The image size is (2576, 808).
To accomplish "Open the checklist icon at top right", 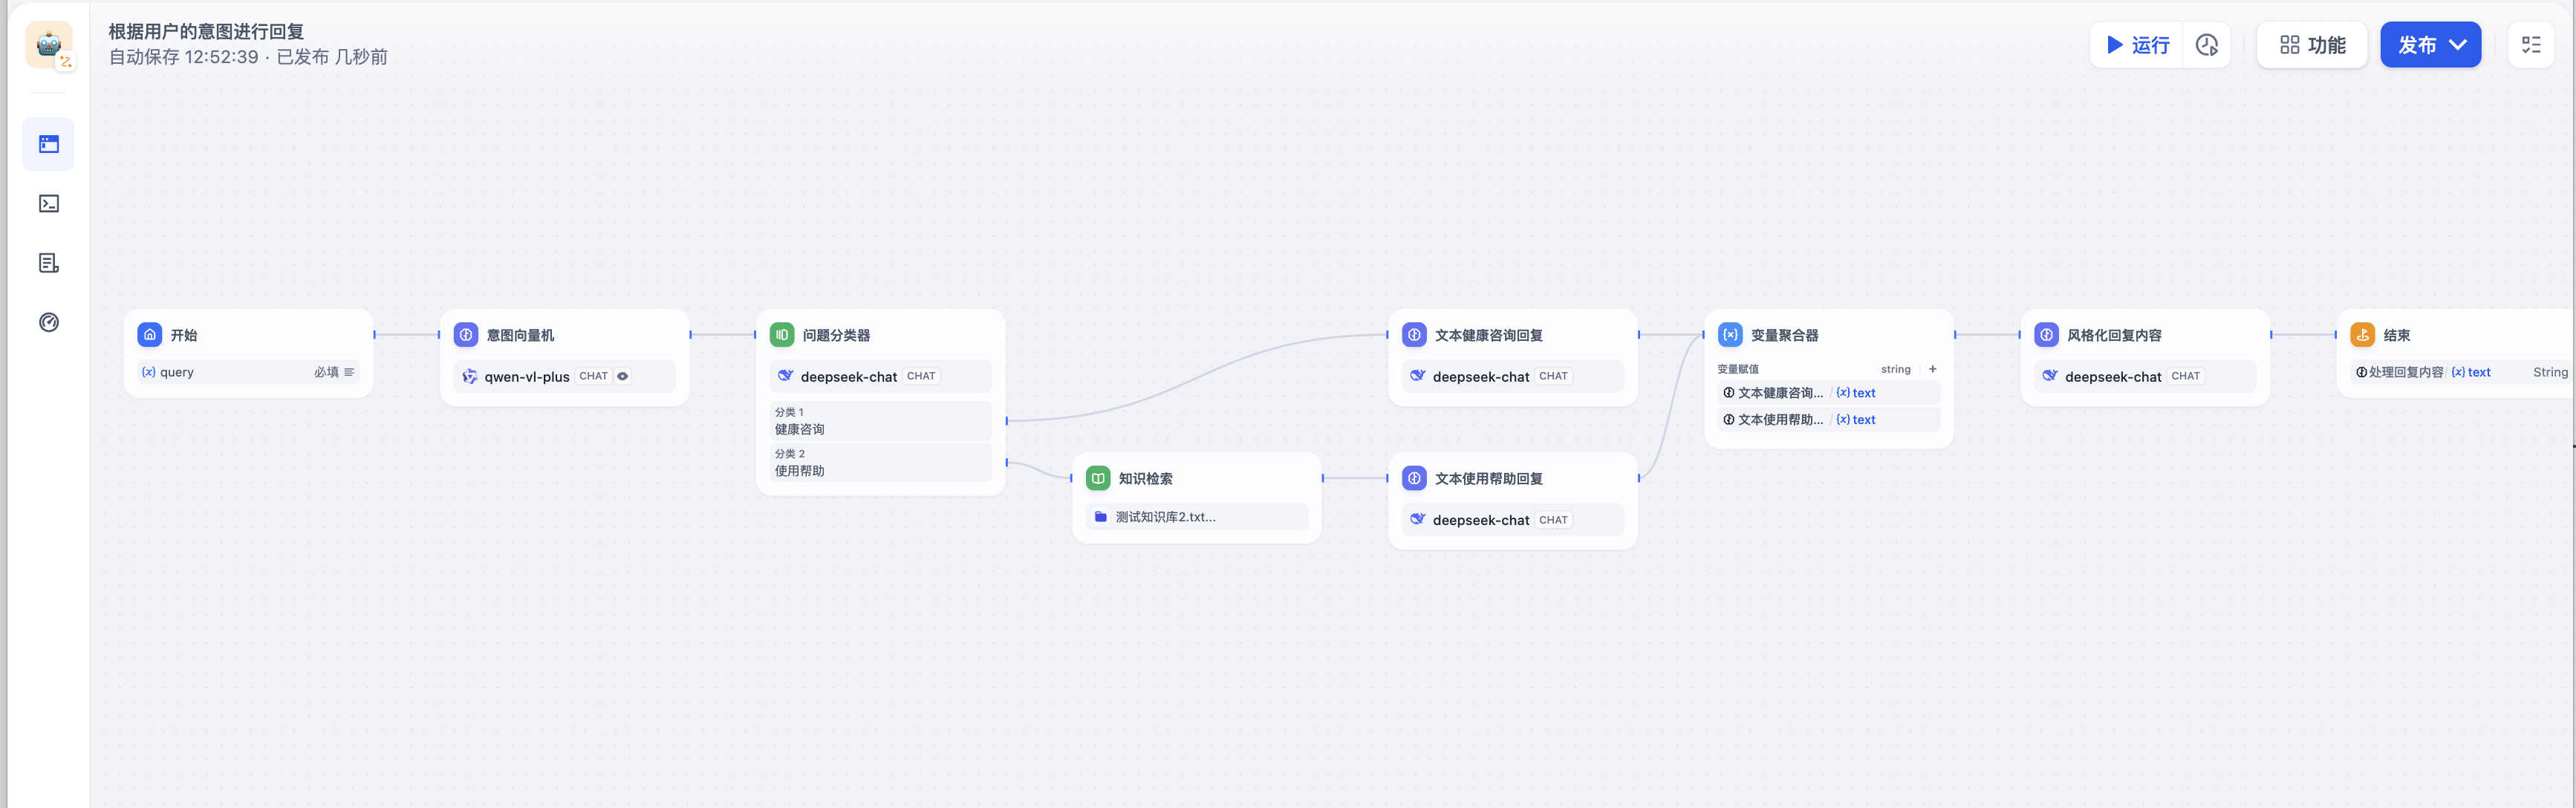I will 2531,45.
